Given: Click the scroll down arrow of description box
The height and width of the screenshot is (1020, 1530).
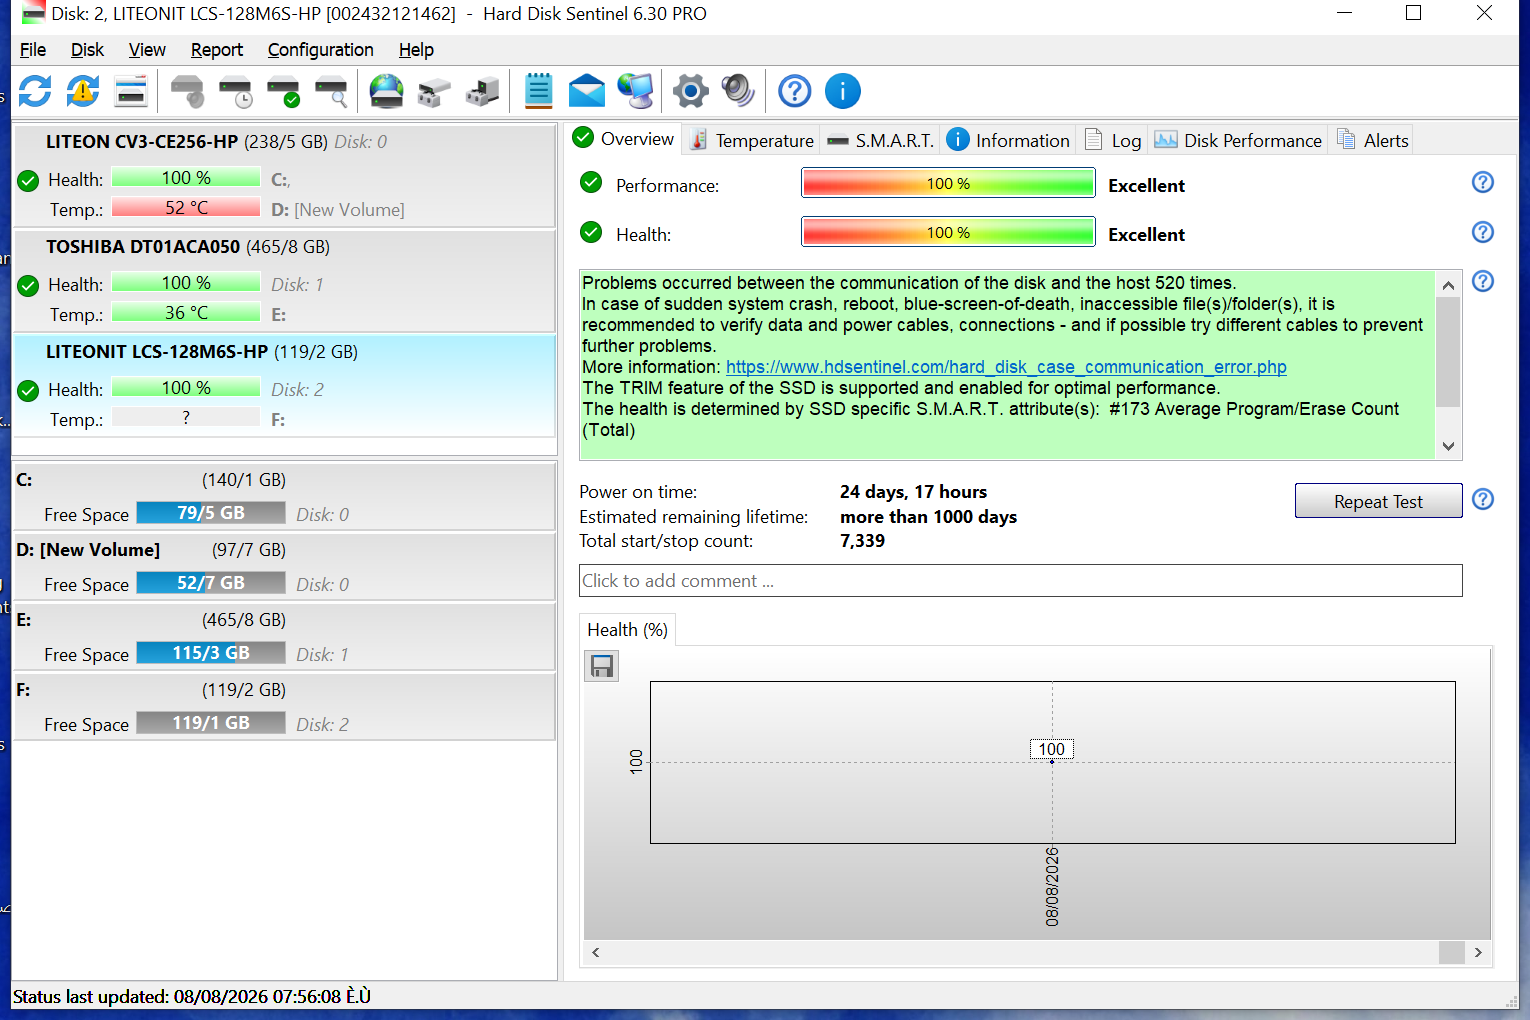Looking at the screenshot, I should [x=1448, y=446].
